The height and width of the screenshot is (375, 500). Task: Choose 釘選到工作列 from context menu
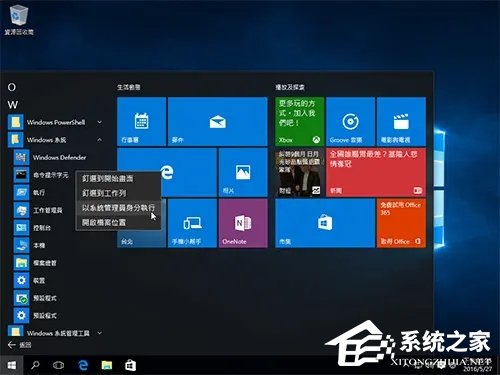coord(118,193)
